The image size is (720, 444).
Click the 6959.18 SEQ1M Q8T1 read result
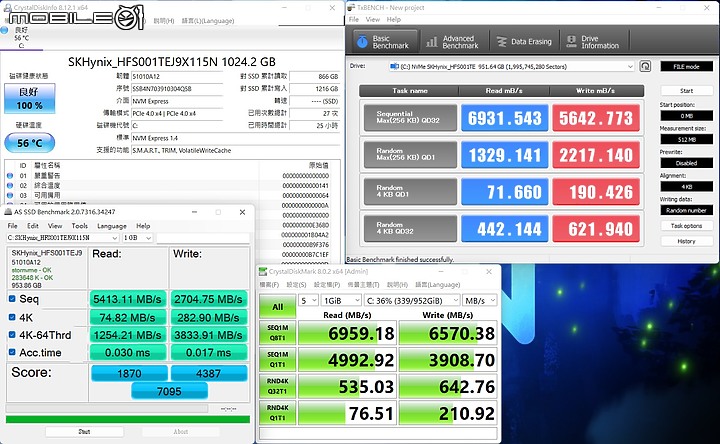click(x=347, y=333)
